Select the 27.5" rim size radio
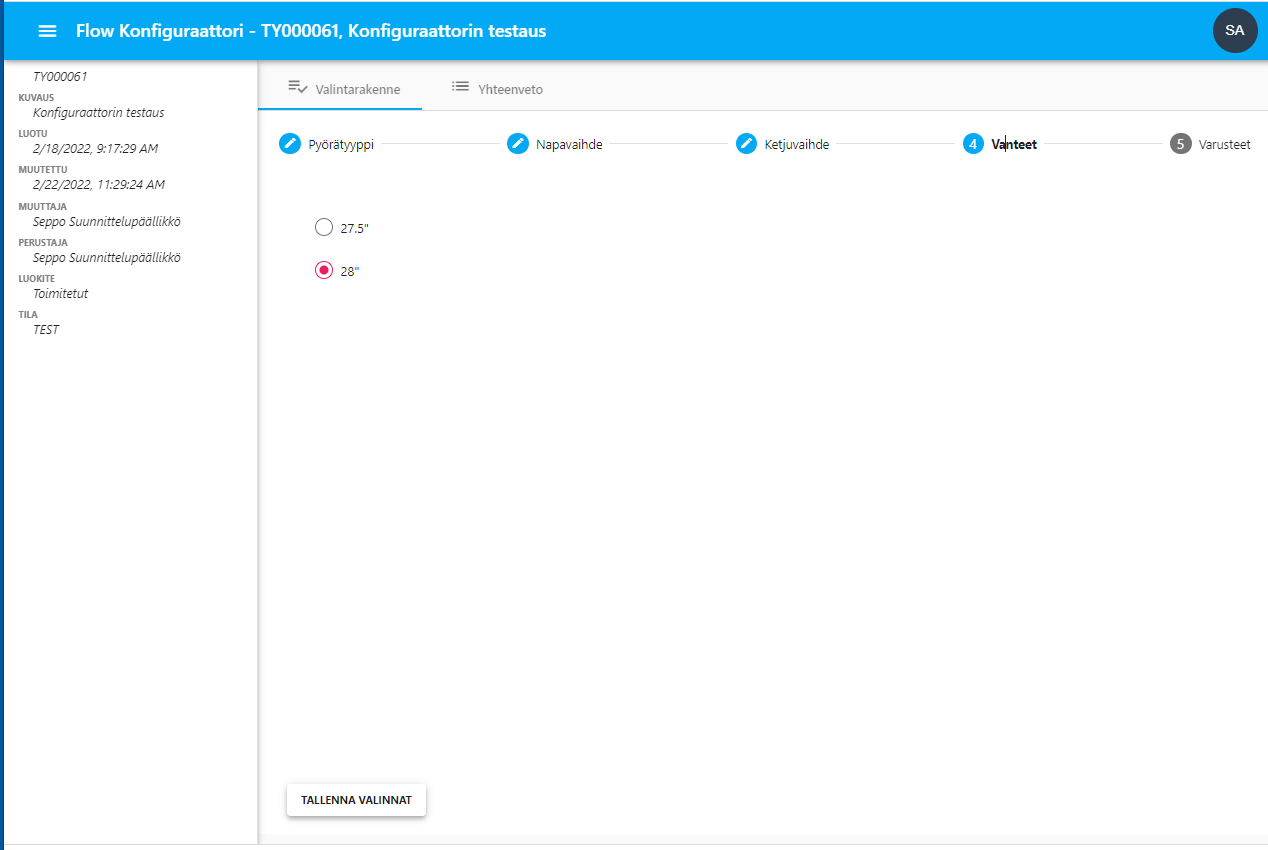 pyautogui.click(x=323, y=228)
